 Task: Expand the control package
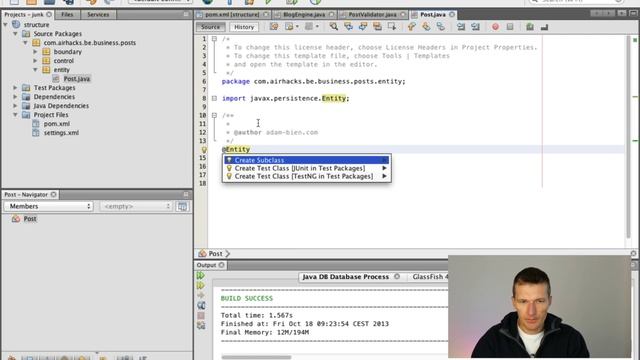click(x=35, y=61)
